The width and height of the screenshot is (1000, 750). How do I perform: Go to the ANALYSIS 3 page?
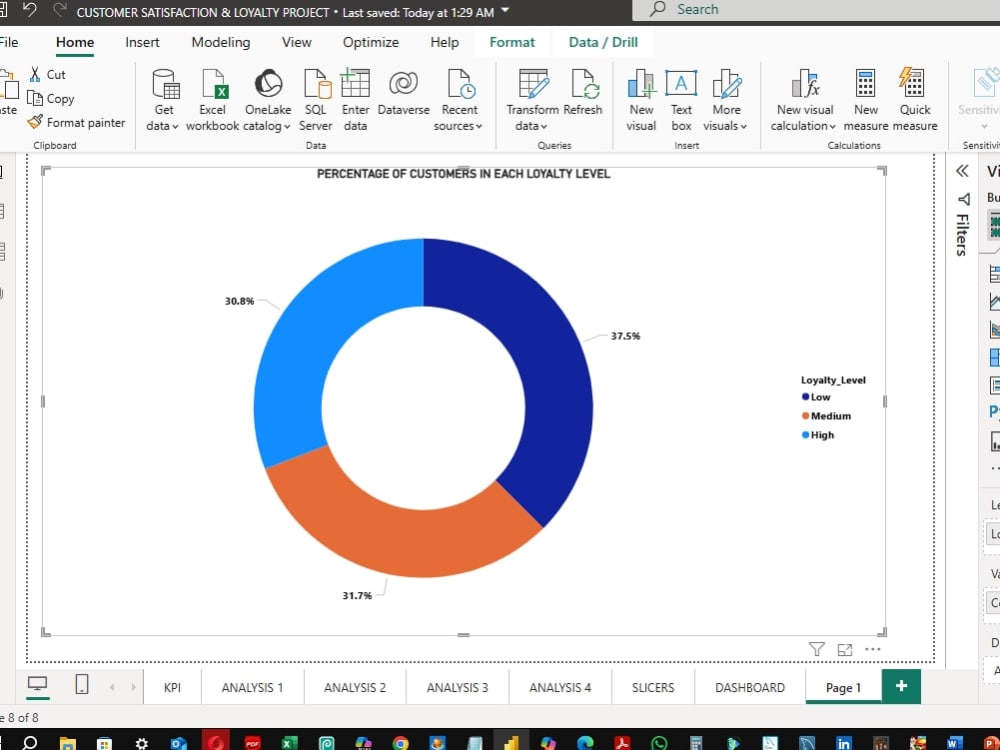[457, 688]
